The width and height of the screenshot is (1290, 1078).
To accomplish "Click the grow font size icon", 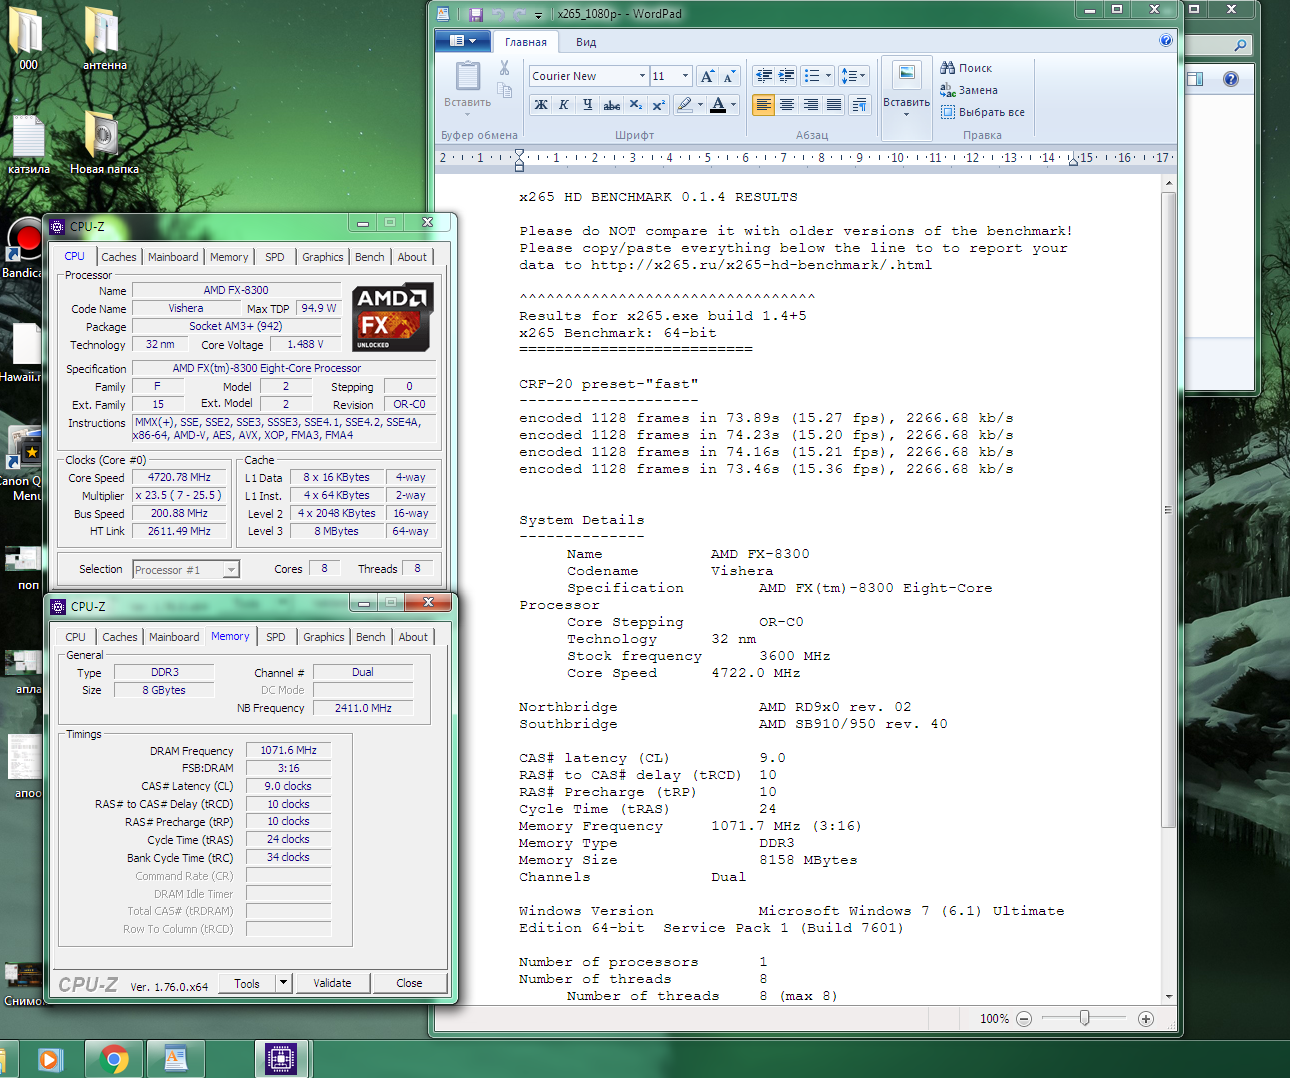I will (x=707, y=76).
